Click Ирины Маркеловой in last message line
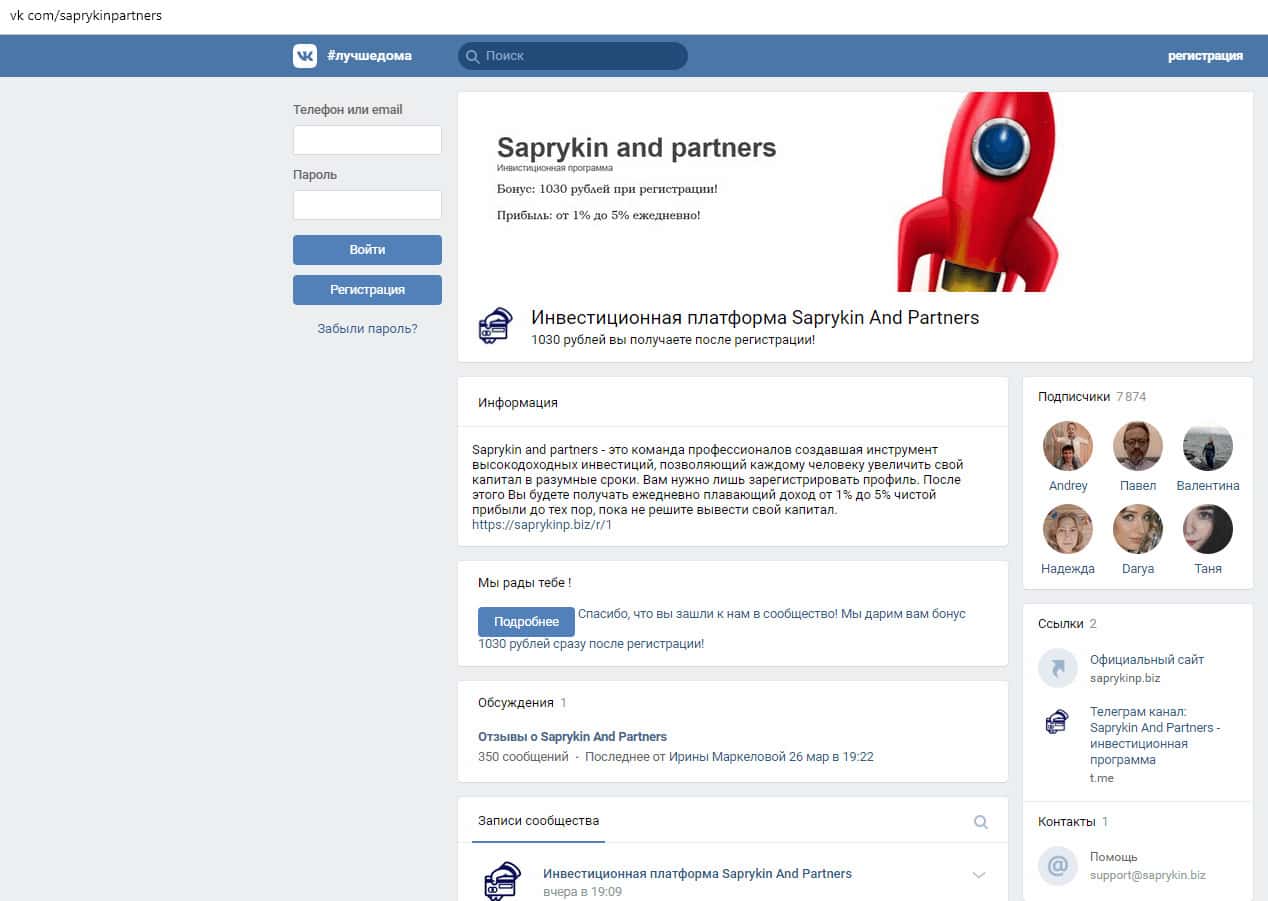Screen dimensions: 1268x901 click(x=727, y=757)
